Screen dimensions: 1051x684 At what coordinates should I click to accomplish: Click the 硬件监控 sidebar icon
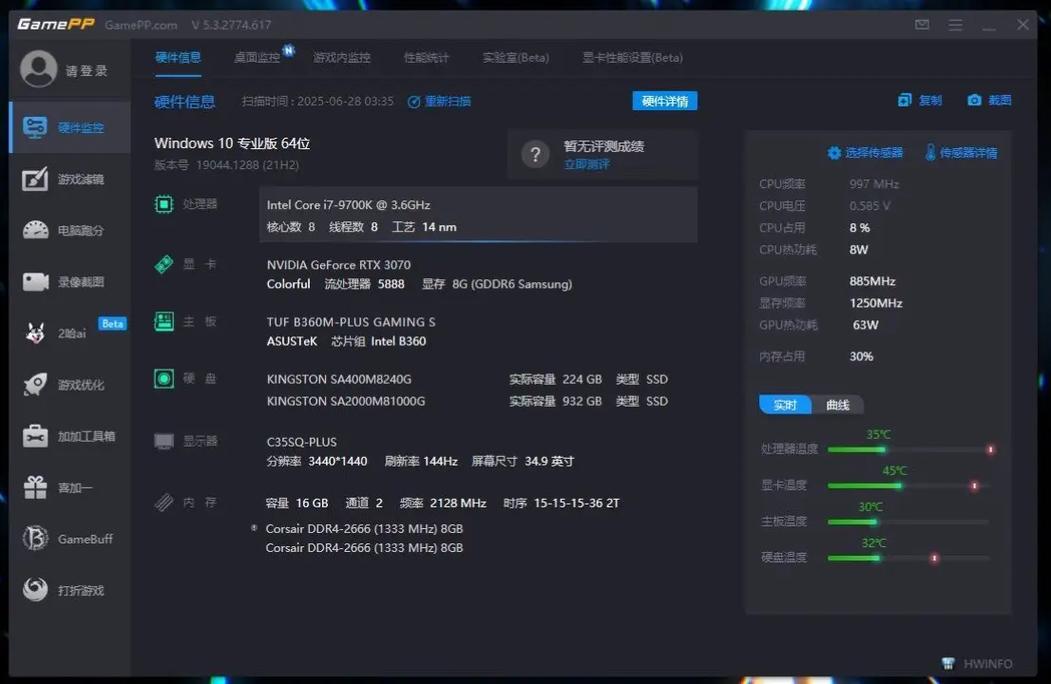[x=36, y=127]
